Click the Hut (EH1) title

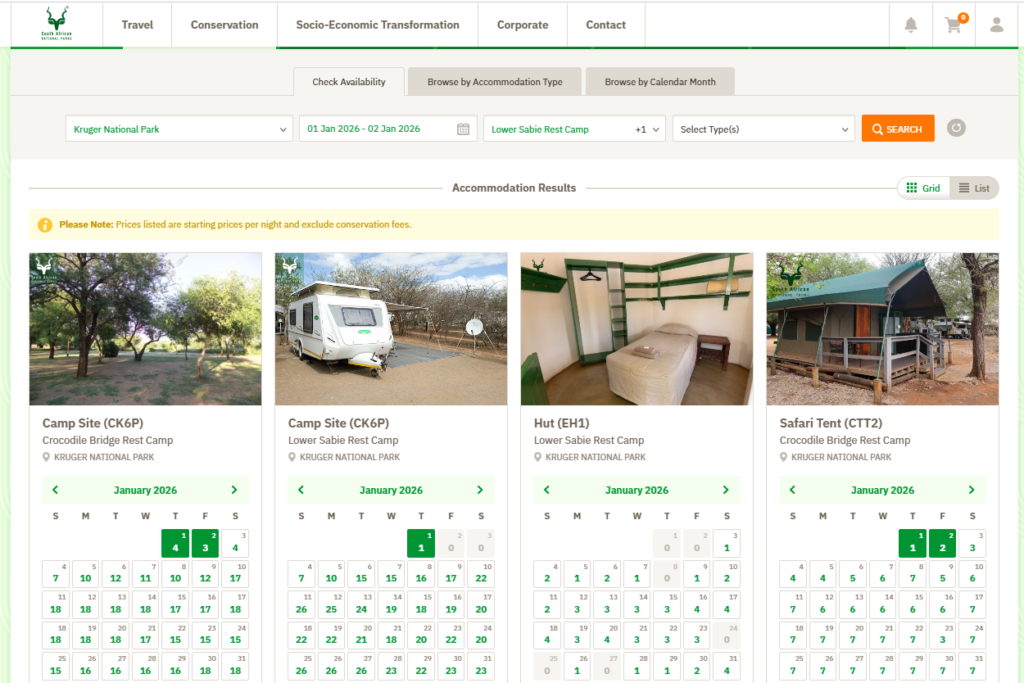tap(561, 423)
